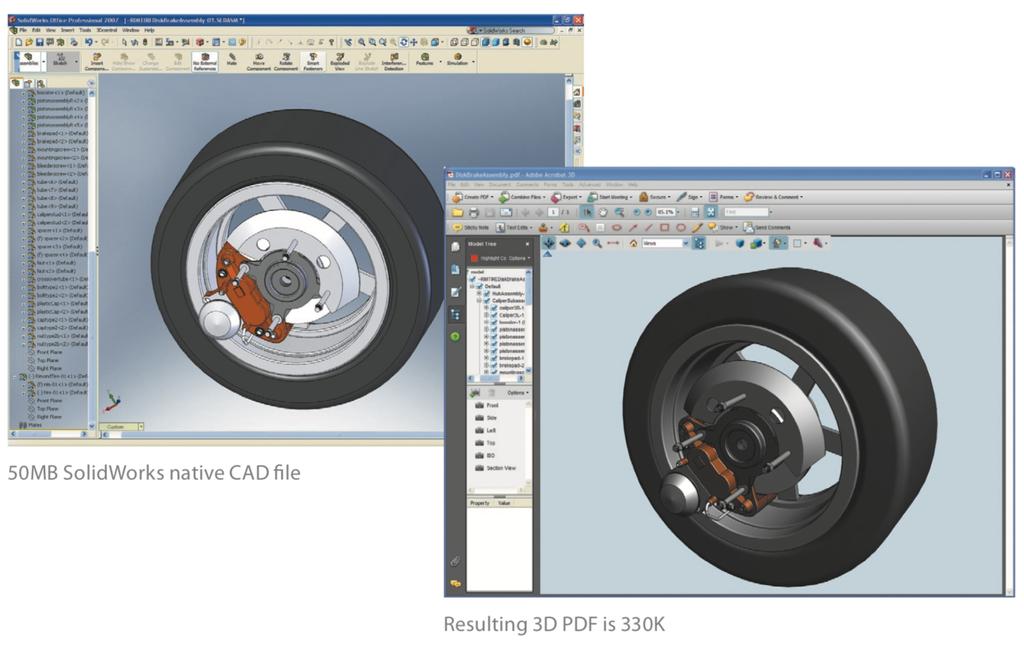
Task: Choose the Select tool in Acrobat toolbar
Action: click(x=587, y=212)
